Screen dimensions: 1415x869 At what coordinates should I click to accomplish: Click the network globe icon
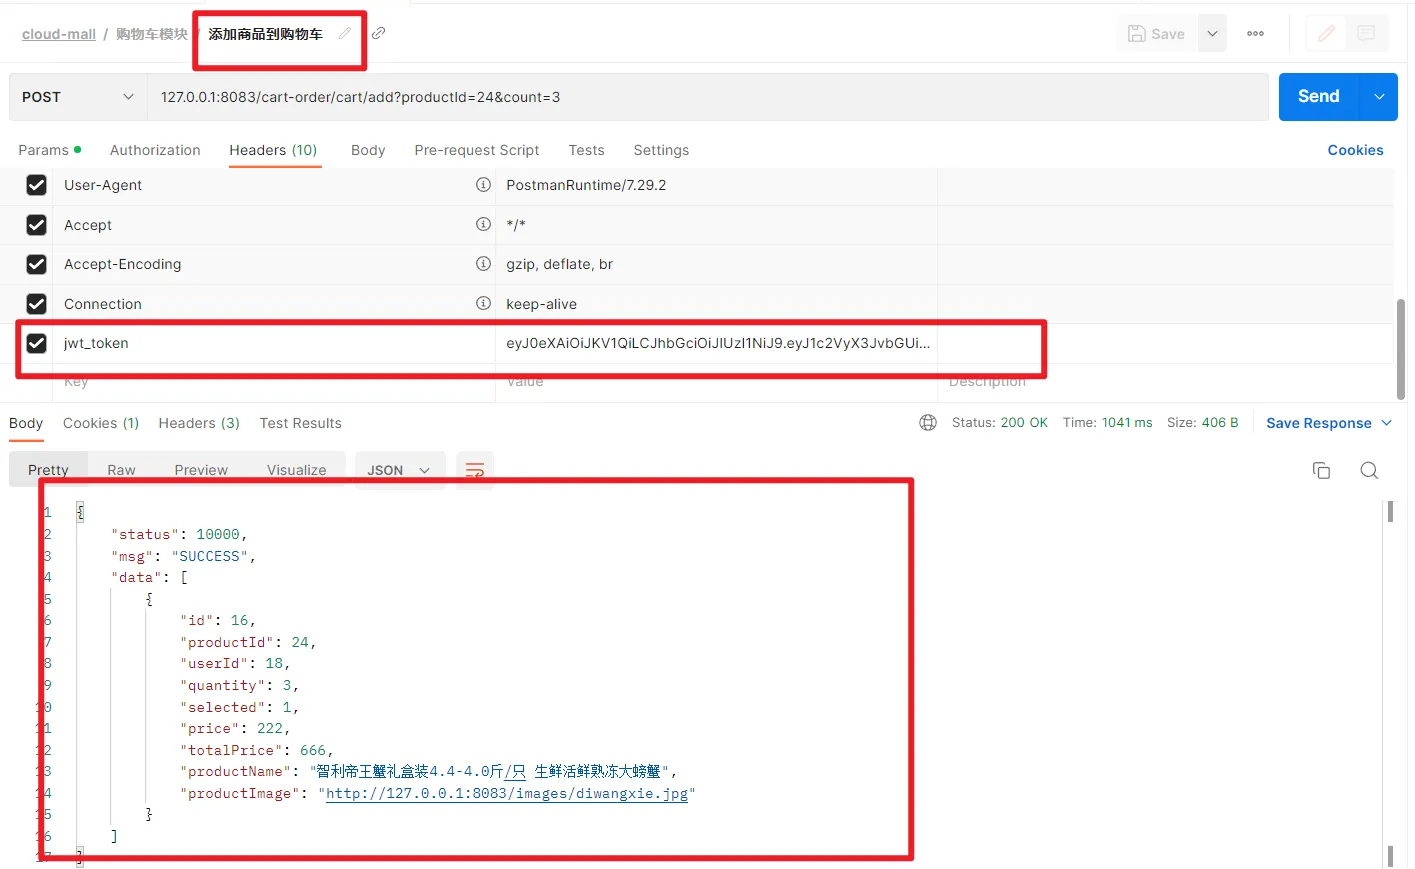[928, 423]
